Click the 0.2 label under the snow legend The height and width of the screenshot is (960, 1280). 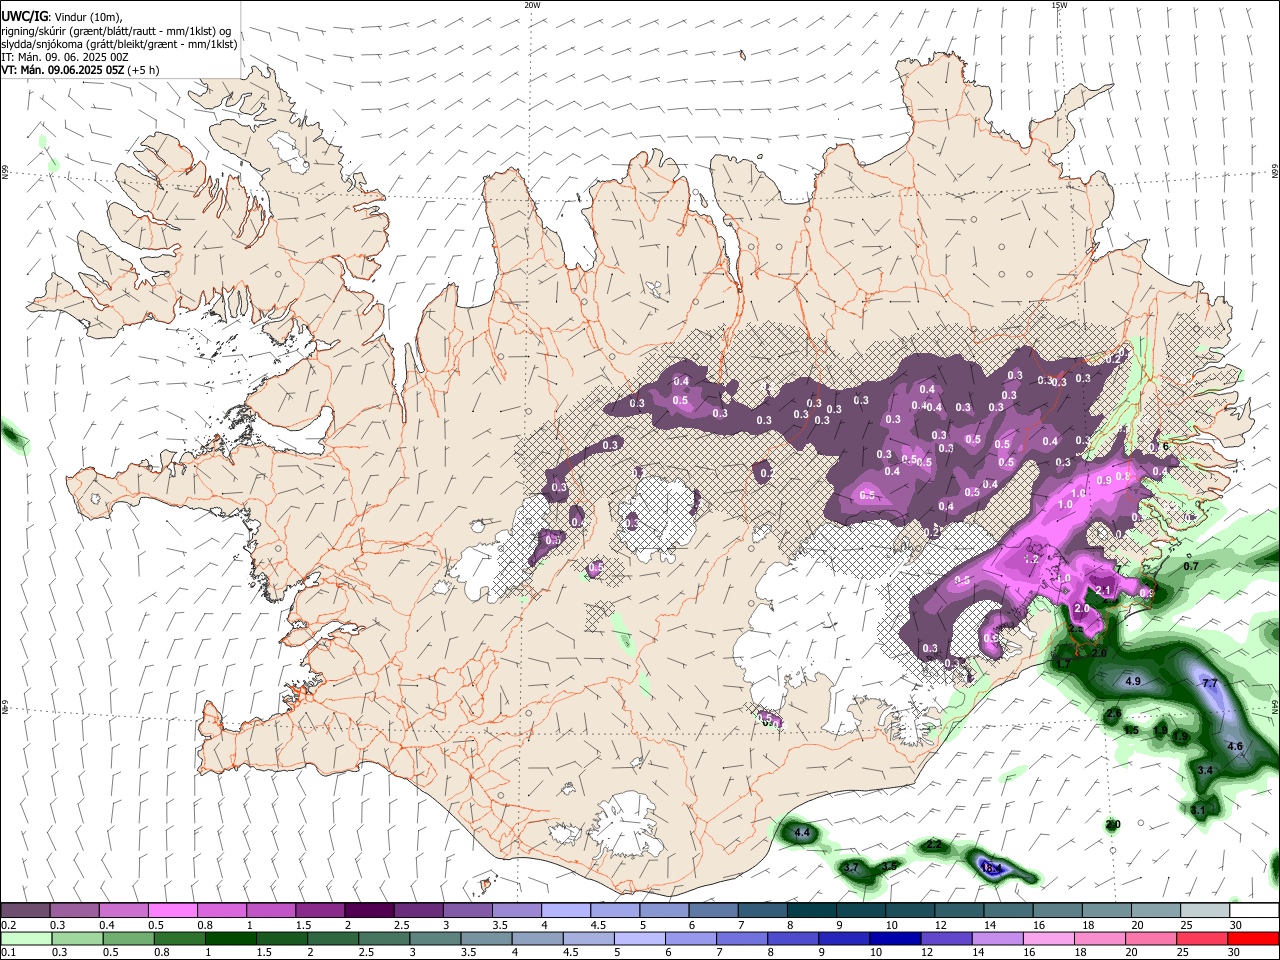click(x=8, y=925)
